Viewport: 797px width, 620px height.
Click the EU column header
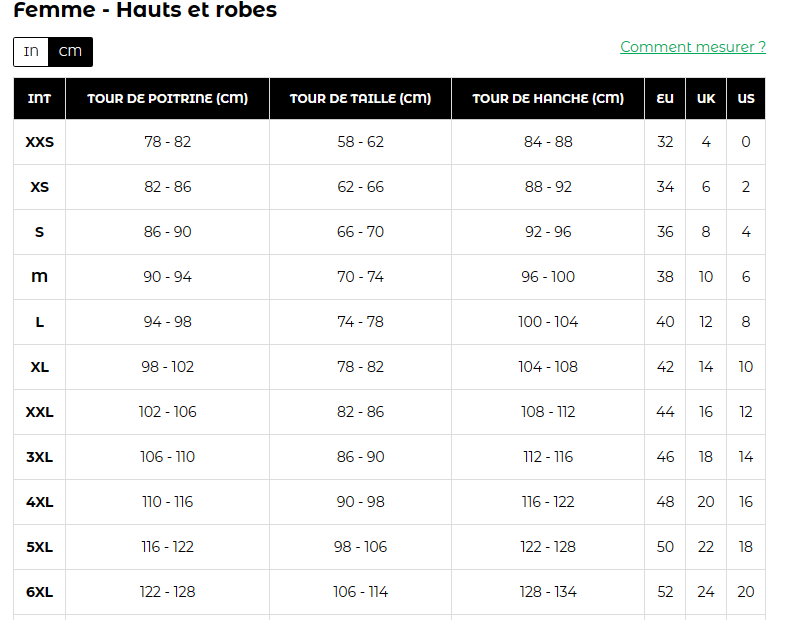pos(665,99)
